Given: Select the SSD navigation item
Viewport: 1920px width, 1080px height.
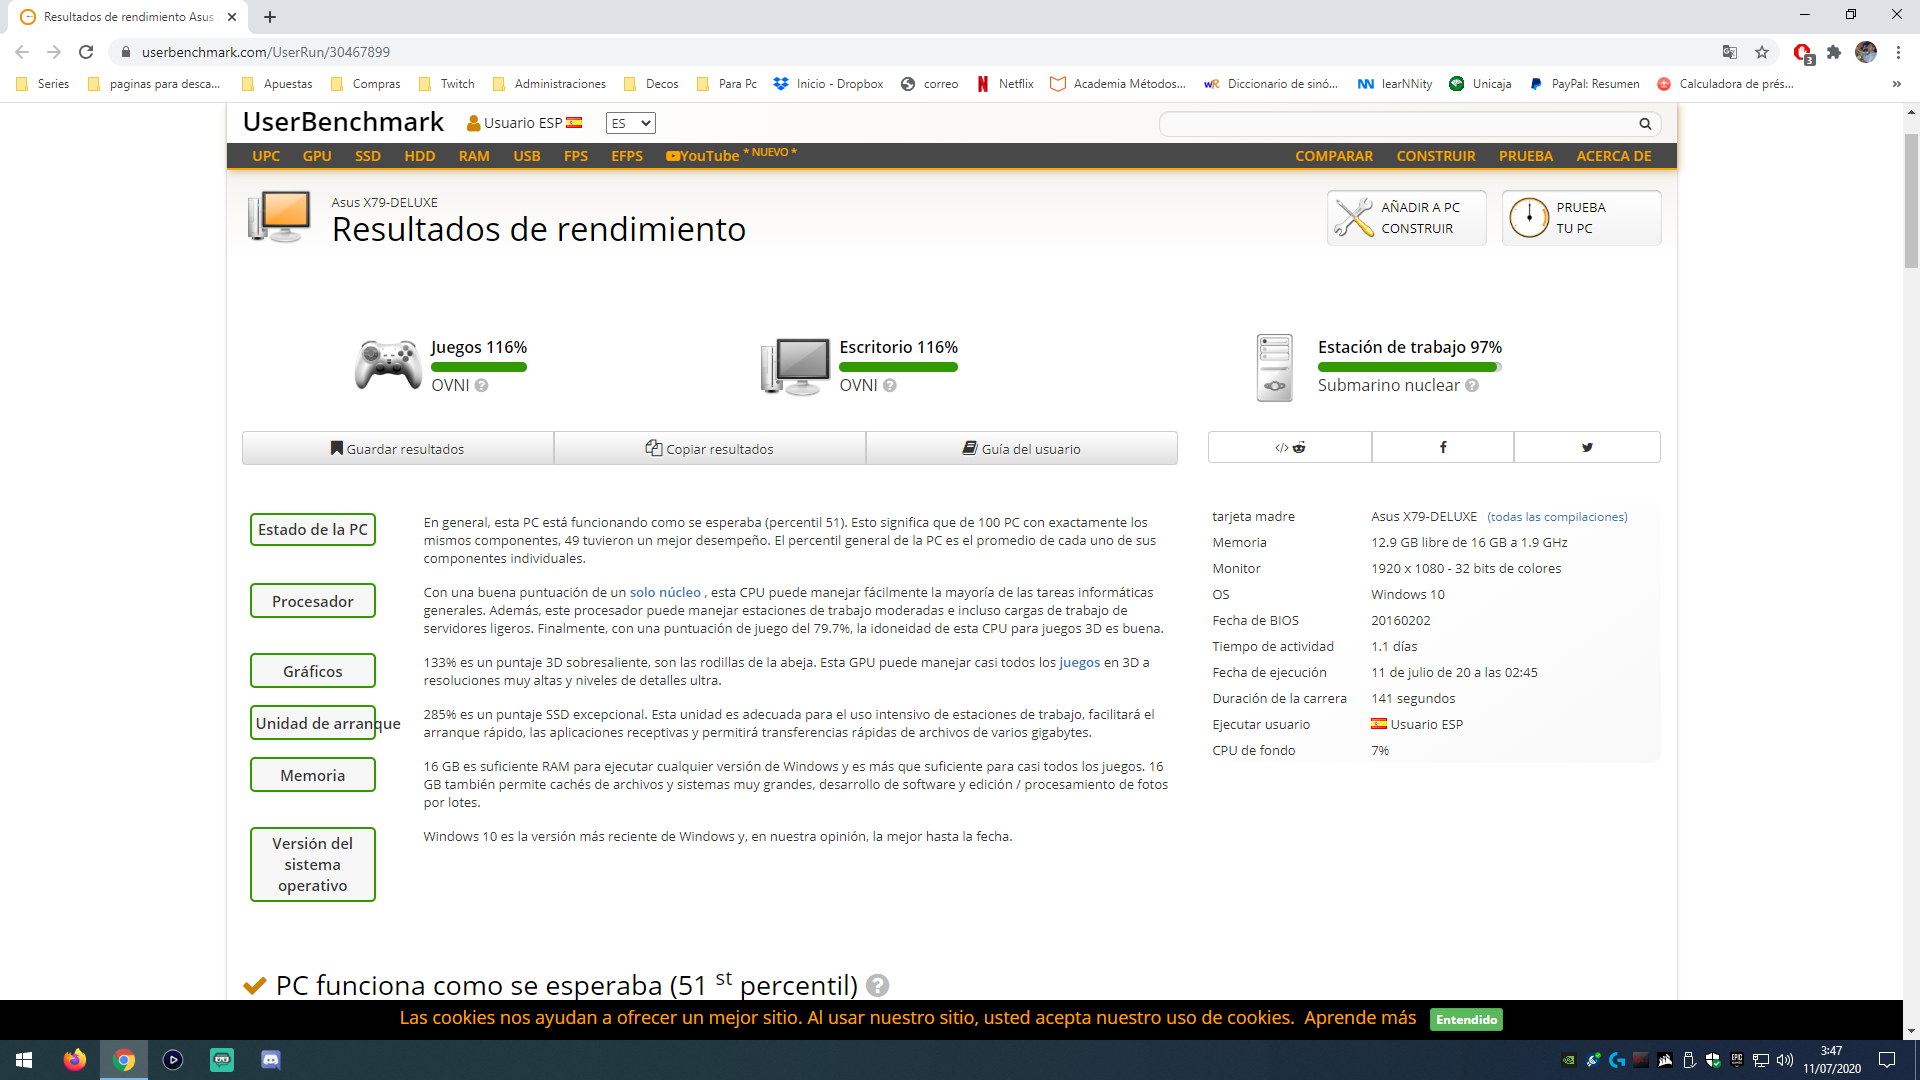Looking at the screenshot, I should click(x=367, y=156).
